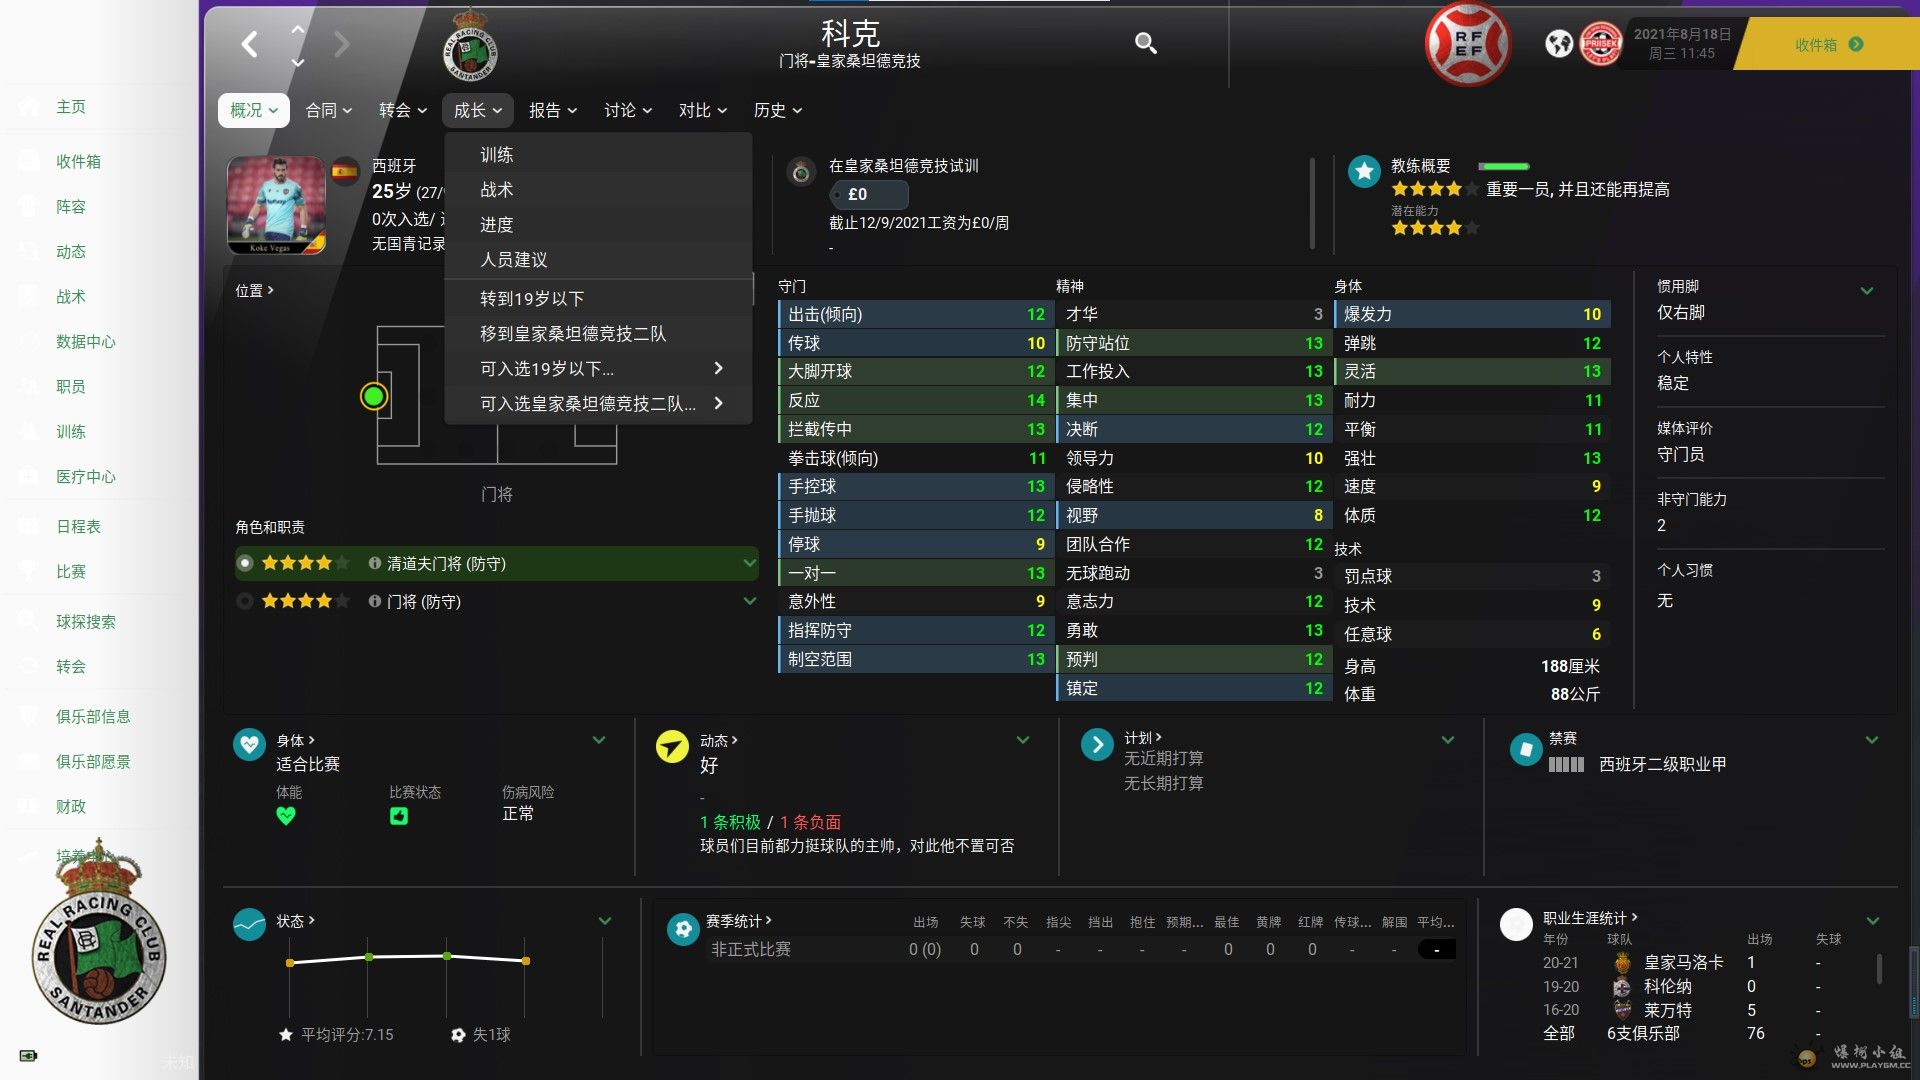This screenshot has height=1080, width=1920.
Task: Select 移到皇家桑坦德竞技二队 menu entry
Action: pos(598,334)
